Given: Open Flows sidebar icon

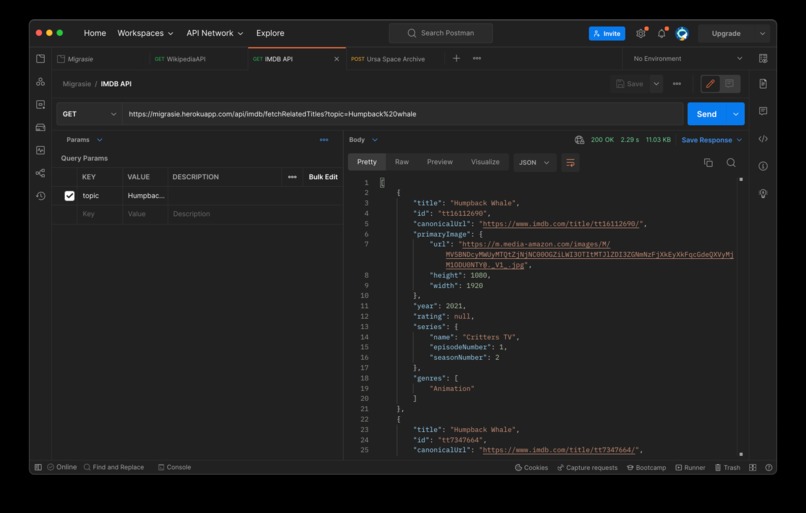Looking at the screenshot, I should (x=41, y=173).
